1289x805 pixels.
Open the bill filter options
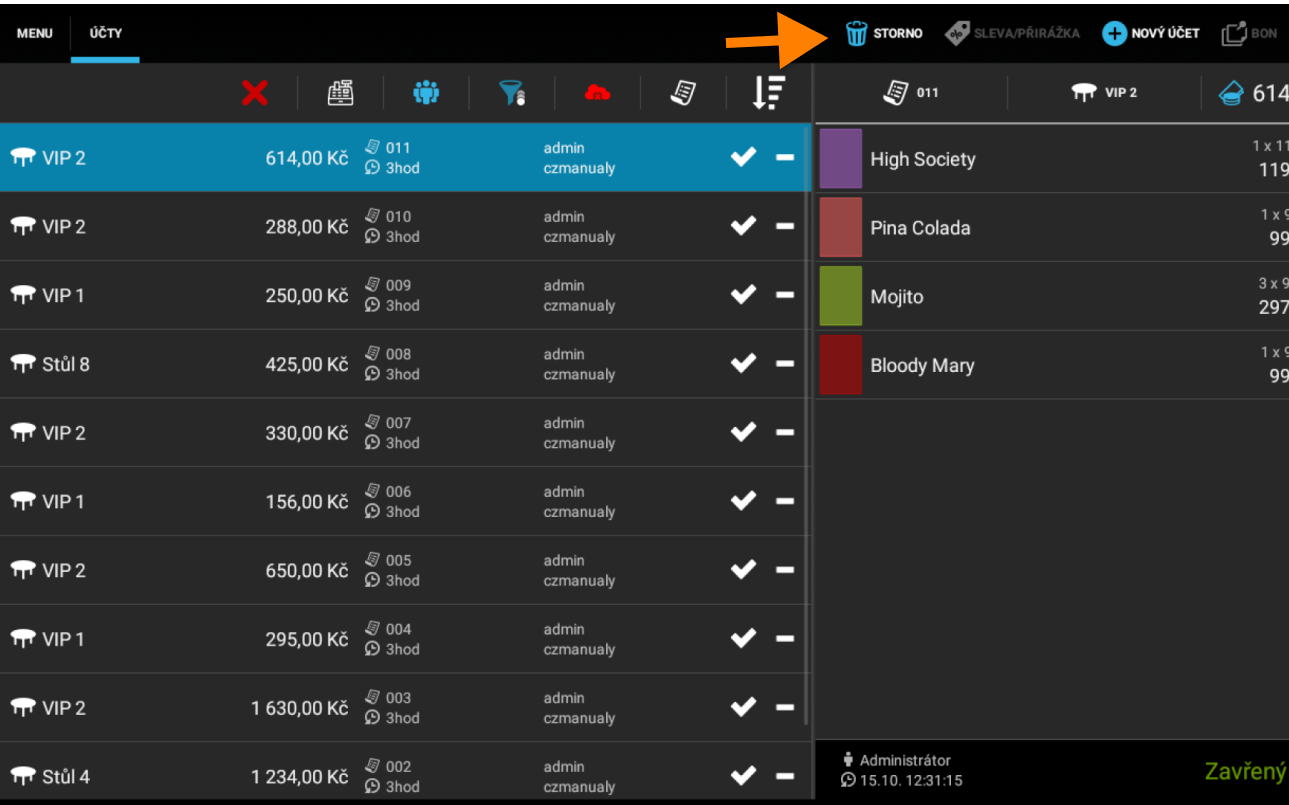pyautogui.click(x=512, y=93)
